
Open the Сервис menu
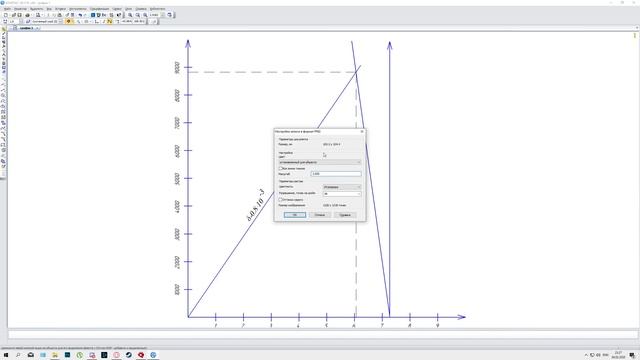[x=117, y=9]
